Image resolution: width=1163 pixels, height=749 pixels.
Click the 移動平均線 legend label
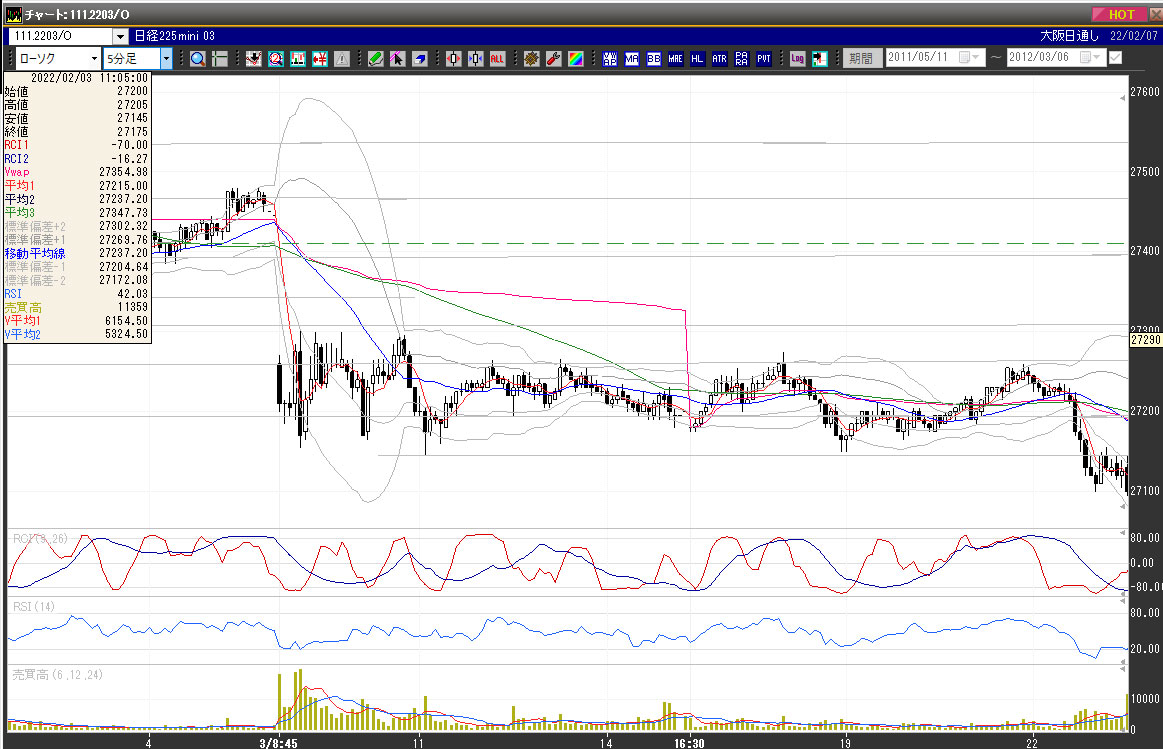35,254
